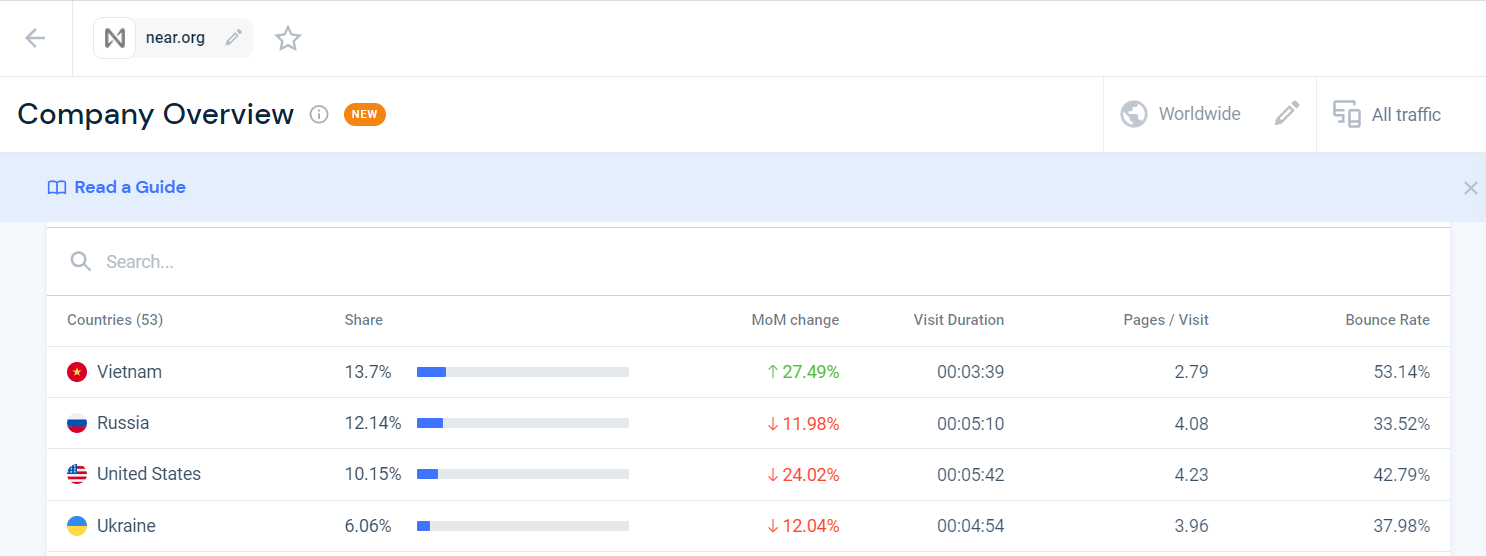Click the info icon beside Company Overview
1486x556 pixels.
tap(319, 114)
